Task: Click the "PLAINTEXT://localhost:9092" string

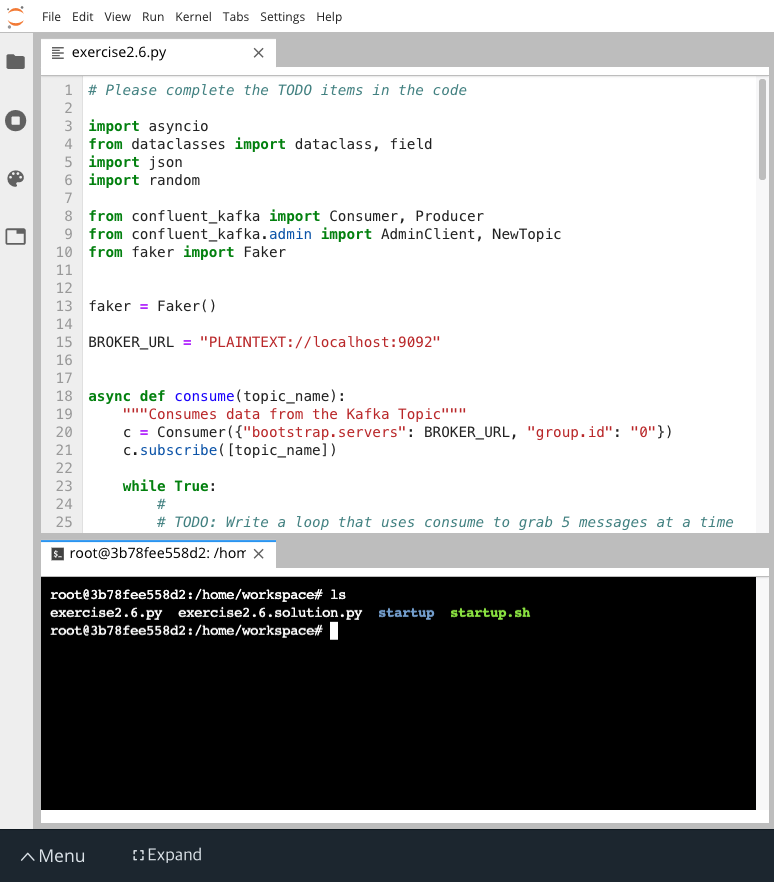Action: [x=320, y=342]
